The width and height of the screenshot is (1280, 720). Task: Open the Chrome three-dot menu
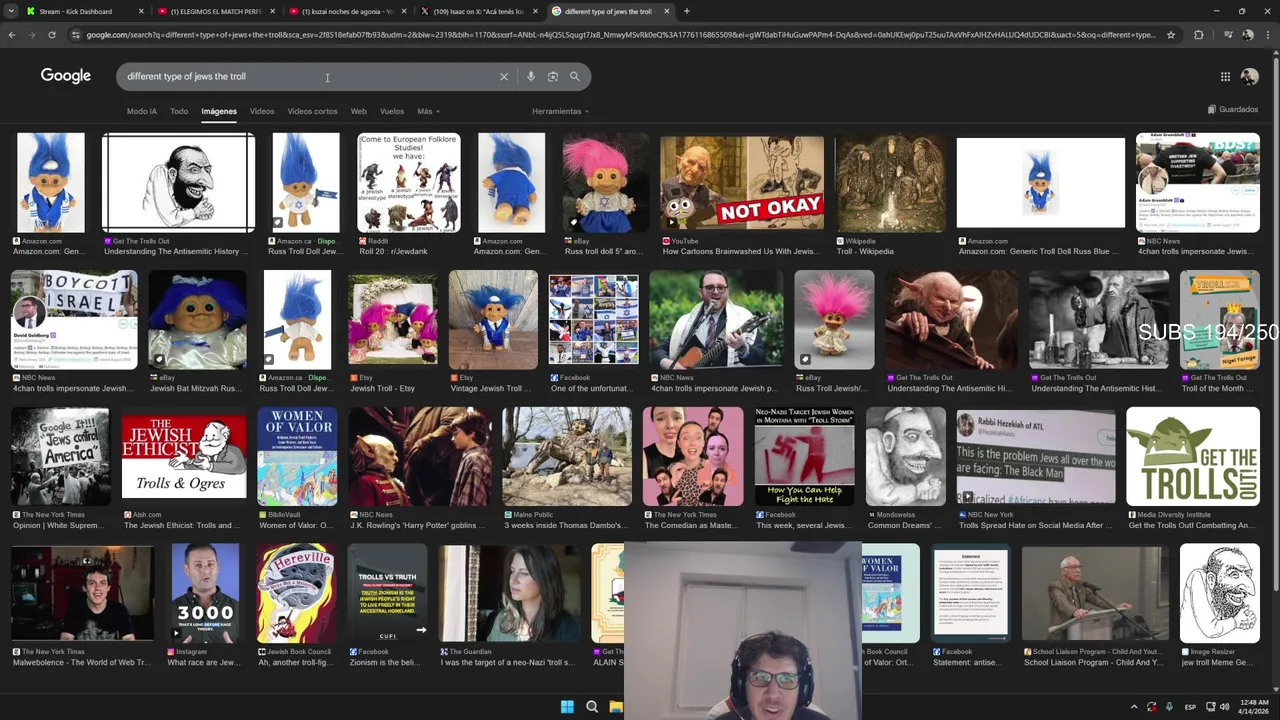click(1266, 35)
